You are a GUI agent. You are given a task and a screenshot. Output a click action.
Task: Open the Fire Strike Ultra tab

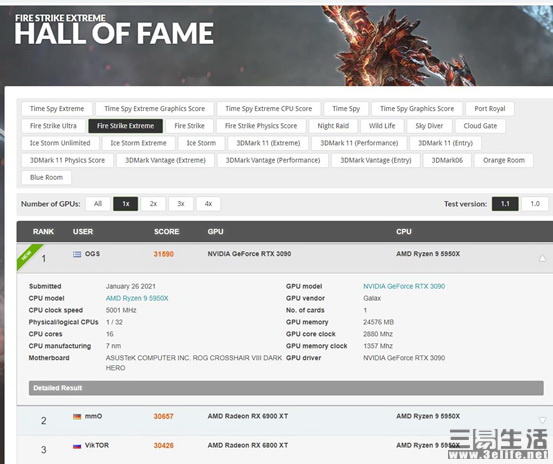coord(53,126)
